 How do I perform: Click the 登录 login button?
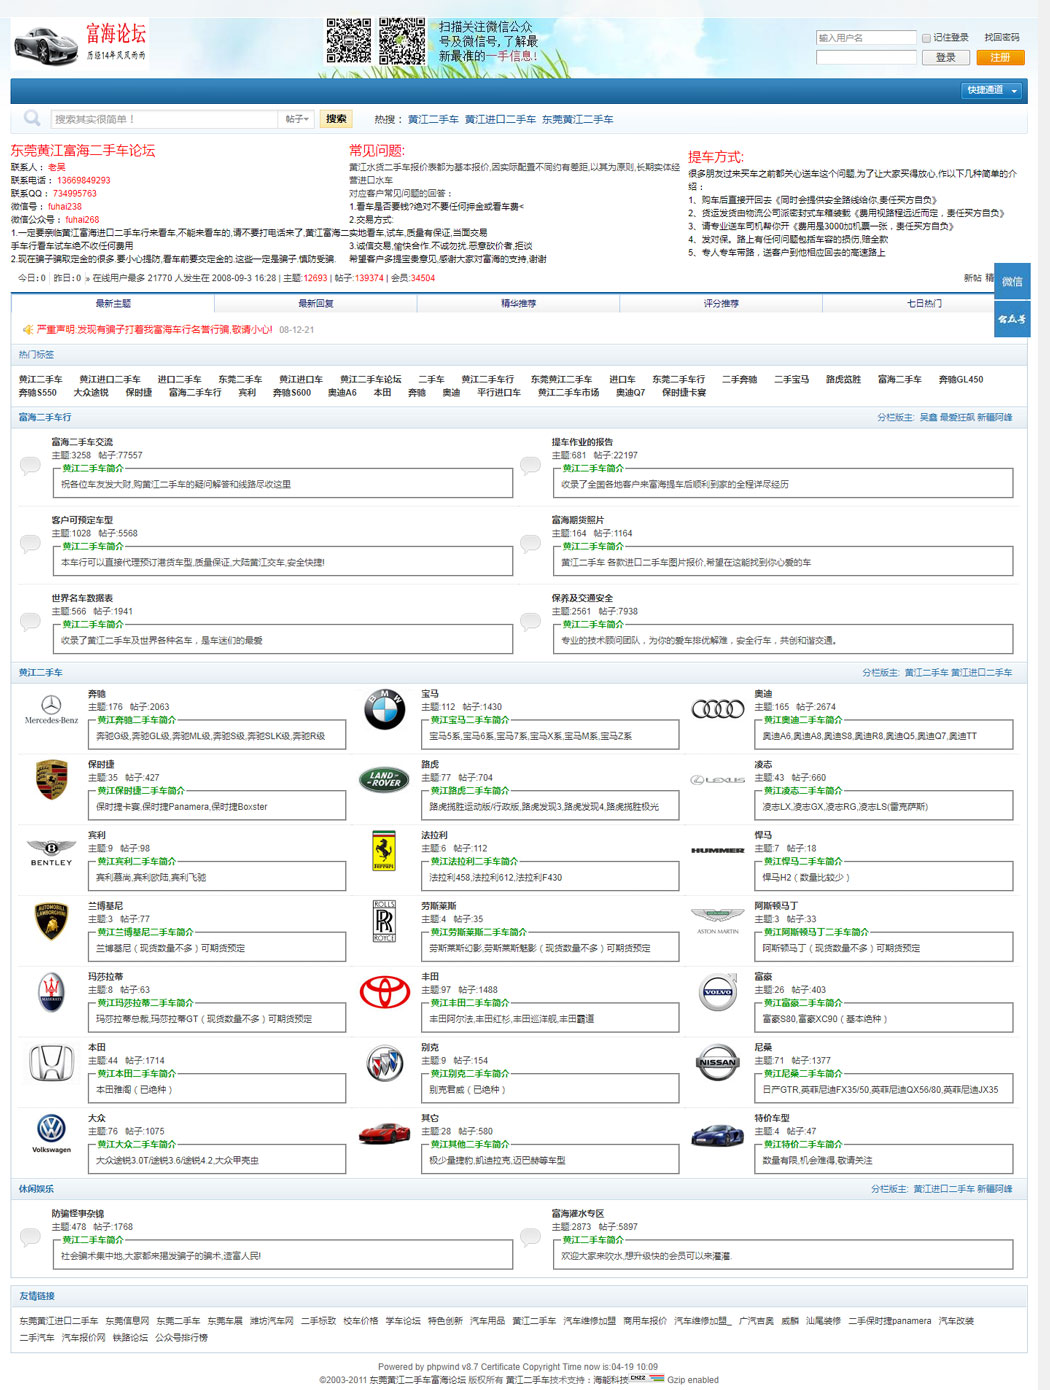[946, 58]
